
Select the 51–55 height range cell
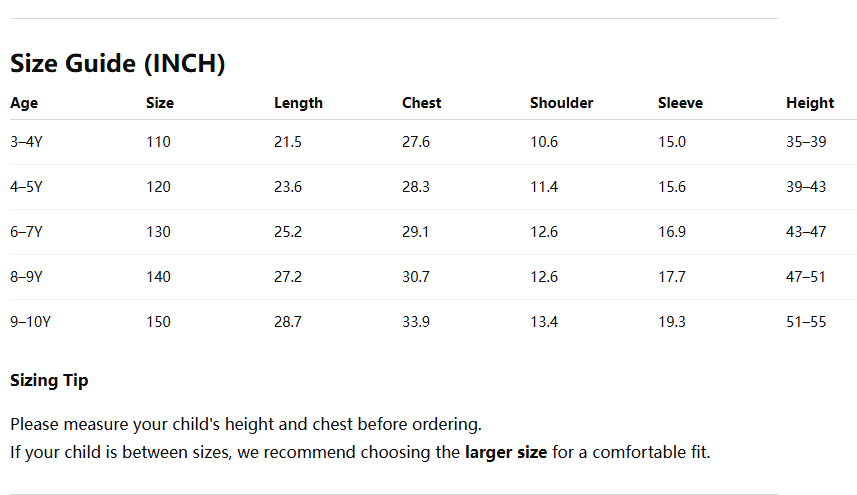tap(806, 322)
